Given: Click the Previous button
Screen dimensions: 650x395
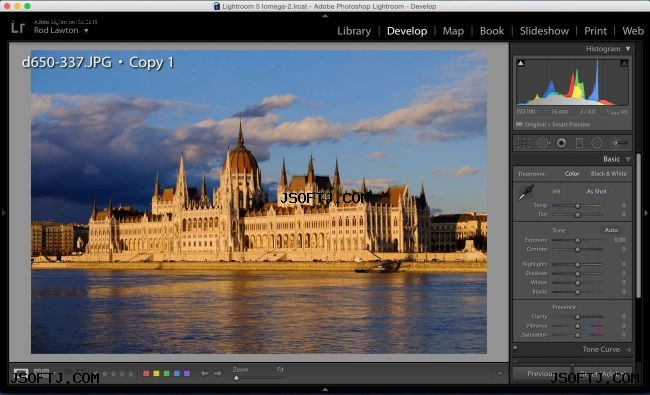Looking at the screenshot, I should coord(541,374).
